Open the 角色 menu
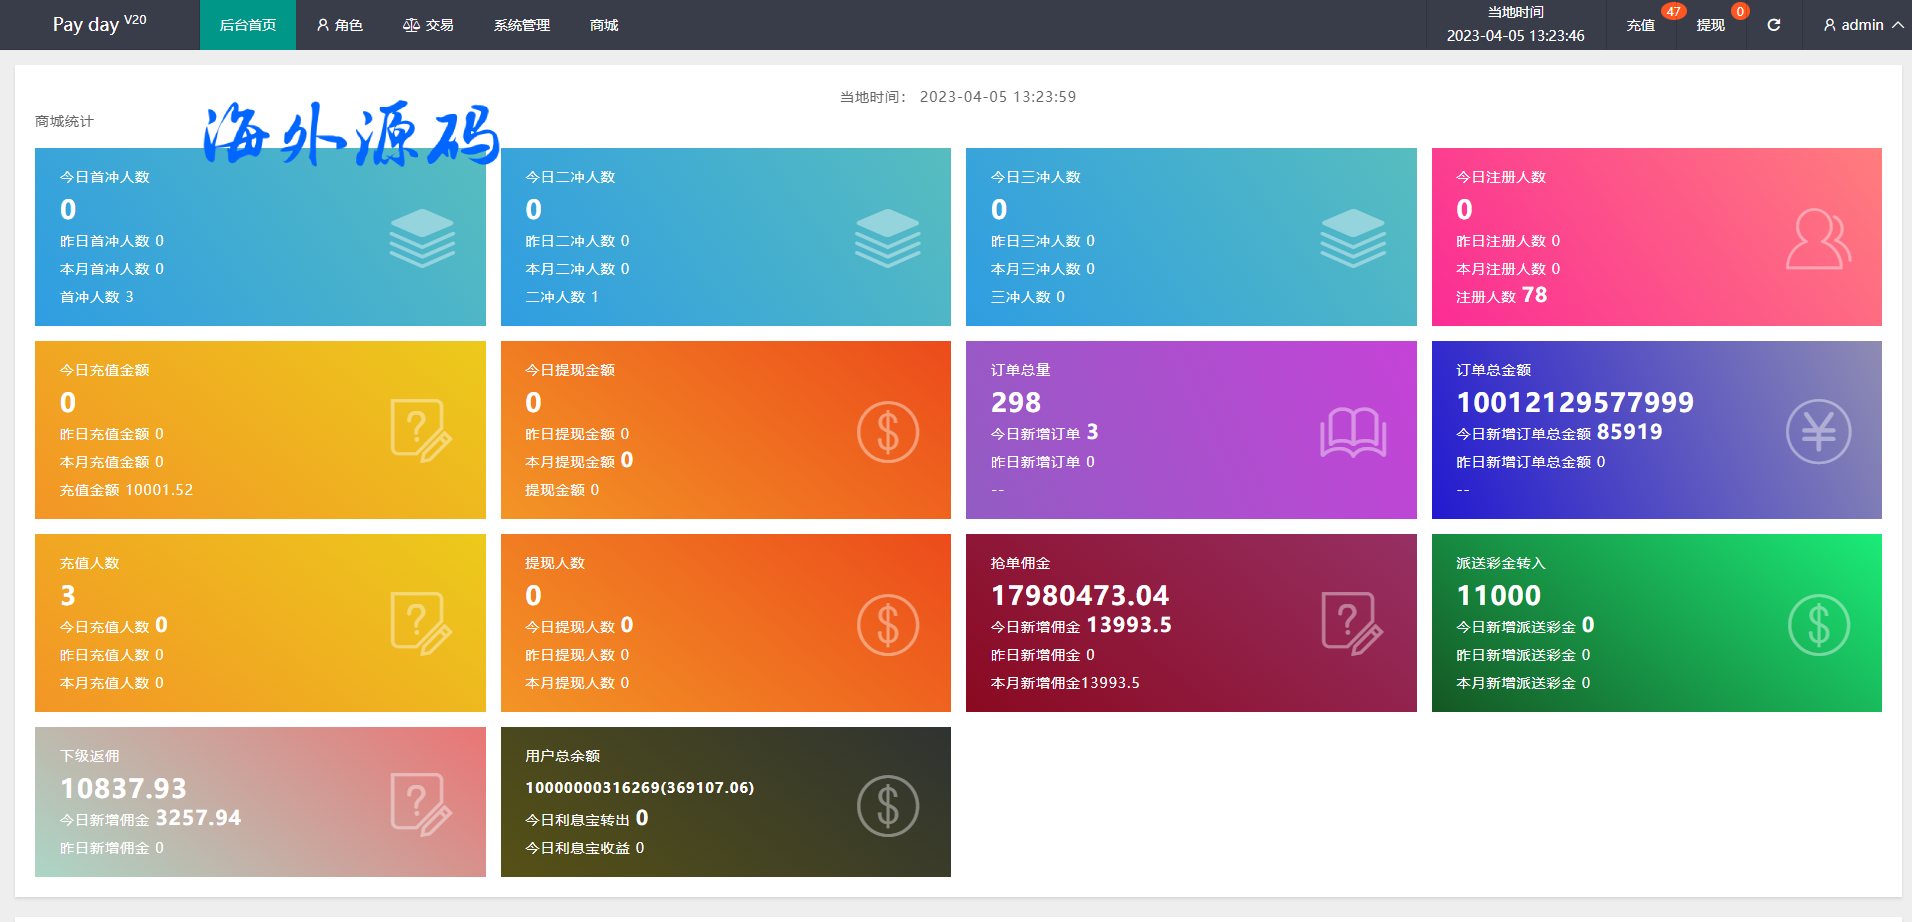The image size is (1912, 922). 339,25
